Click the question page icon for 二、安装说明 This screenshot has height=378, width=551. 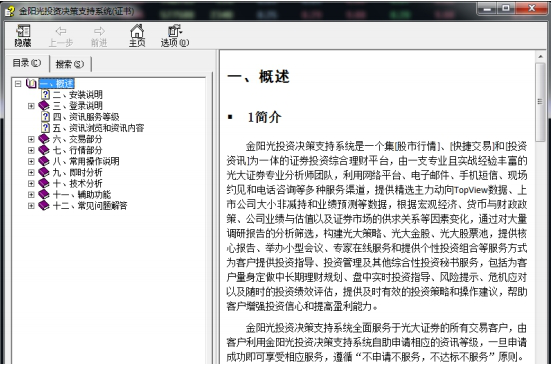click(45, 94)
